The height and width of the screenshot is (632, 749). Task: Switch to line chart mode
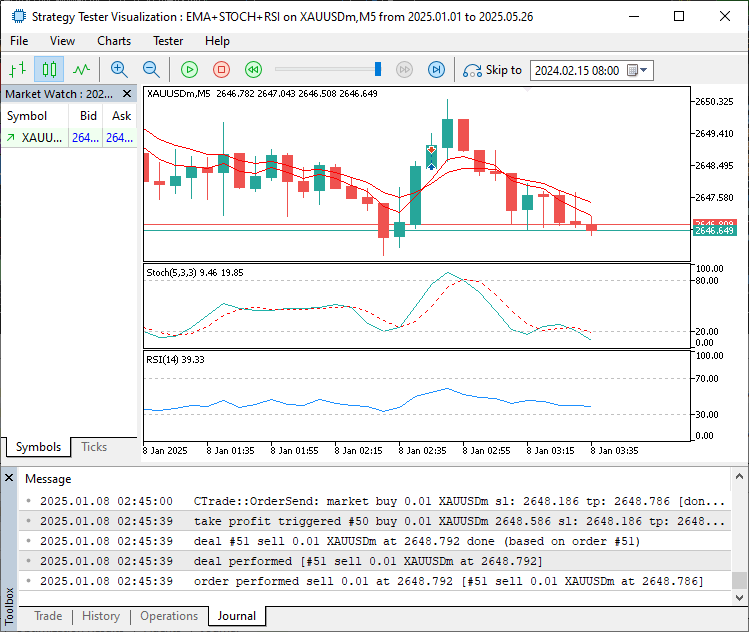pyautogui.click(x=81, y=69)
